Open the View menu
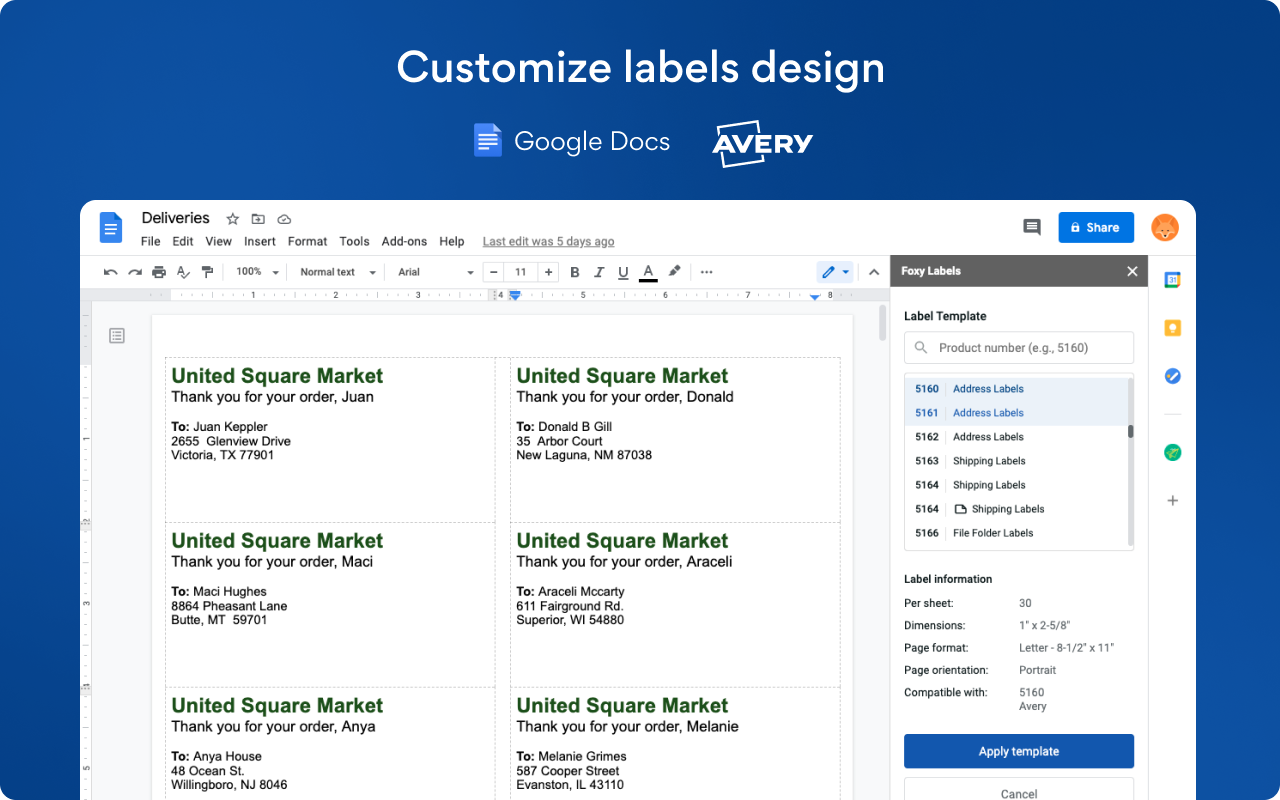Image resolution: width=1280 pixels, height=800 pixels. click(x=219, y=241)
